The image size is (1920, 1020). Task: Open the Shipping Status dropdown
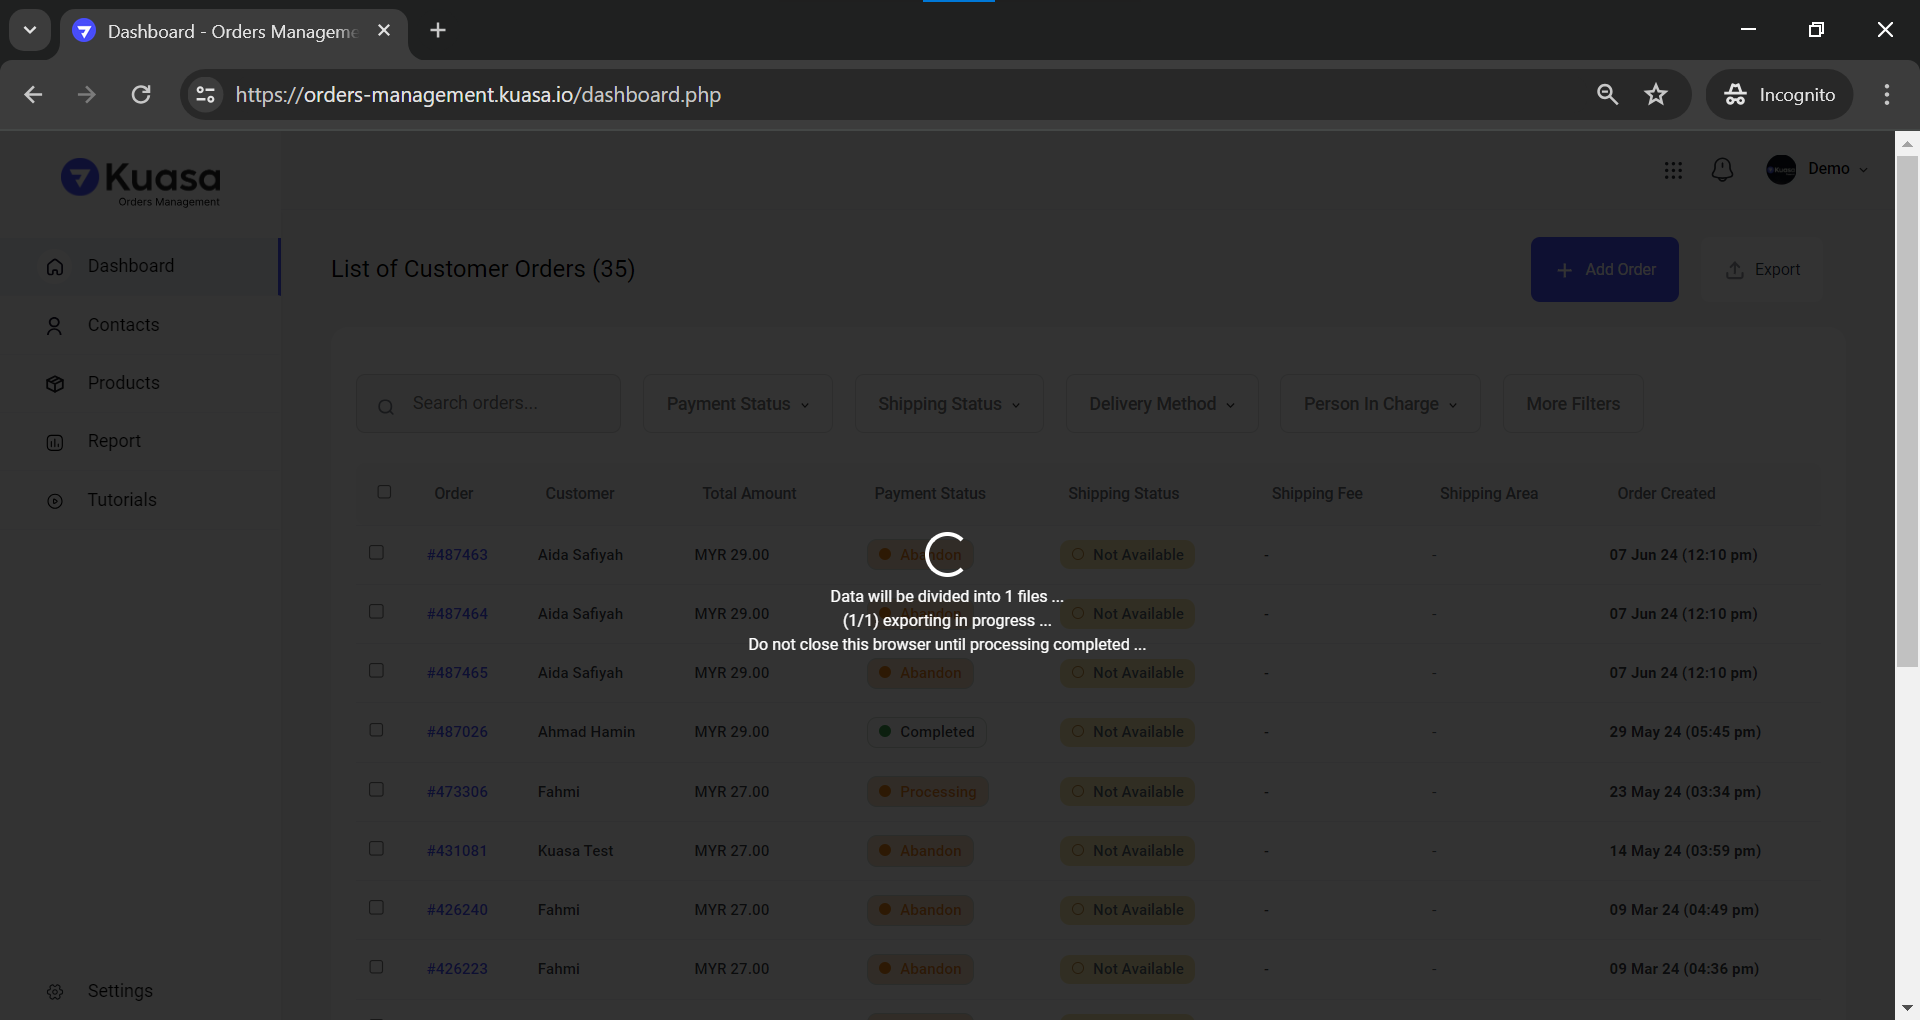coord(948,404)
